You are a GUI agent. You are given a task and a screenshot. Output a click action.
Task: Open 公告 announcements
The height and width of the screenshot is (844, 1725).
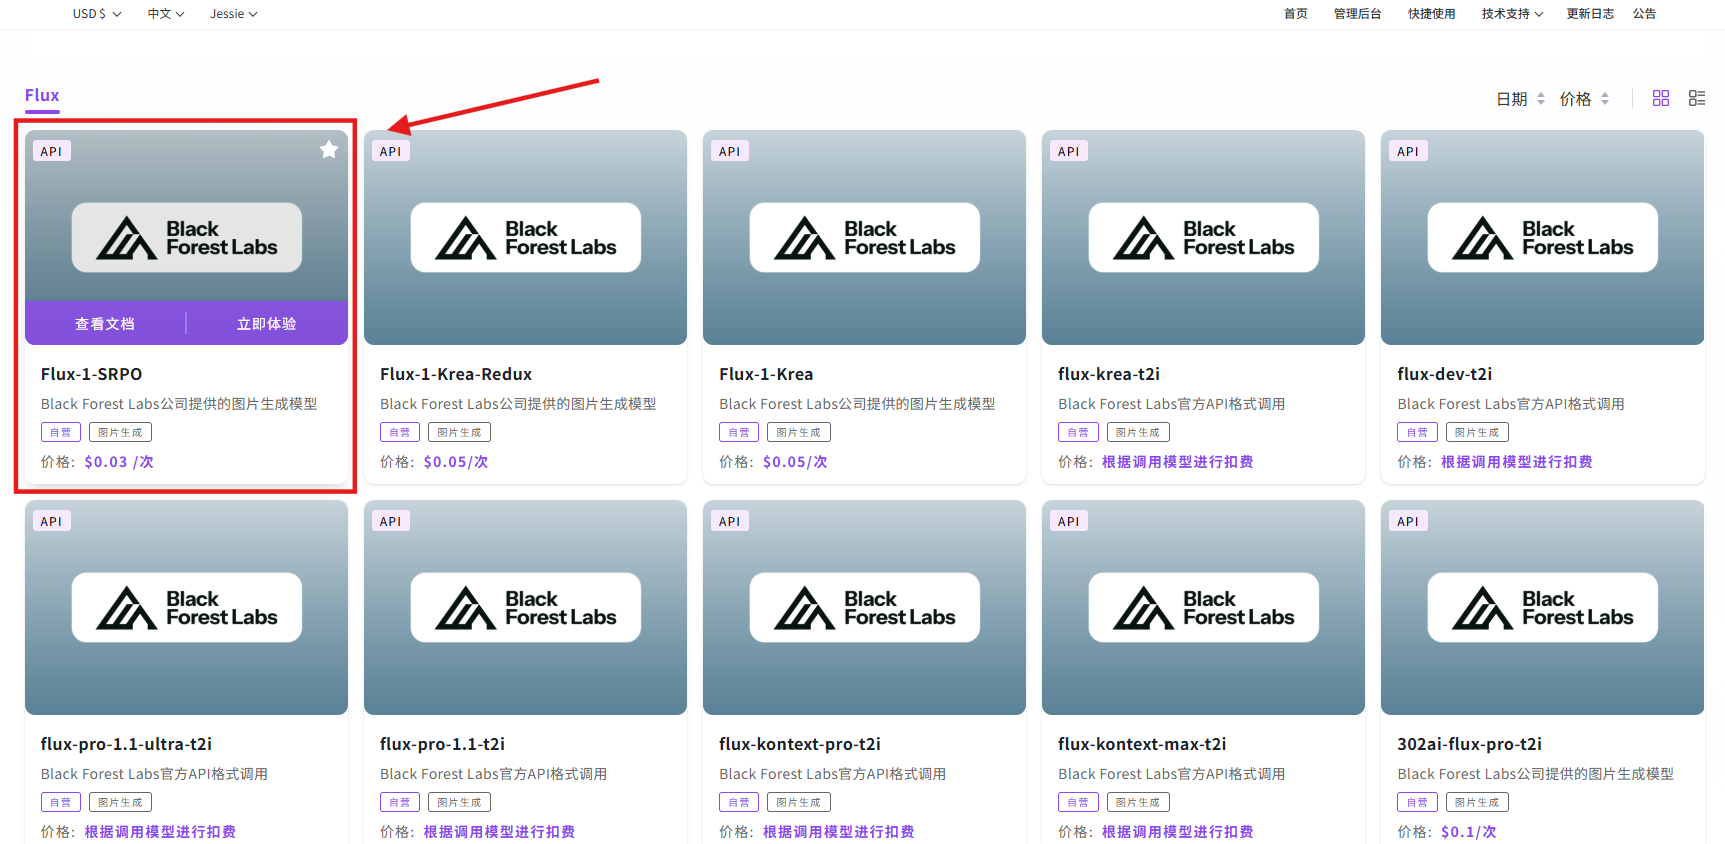[1644, 14]
